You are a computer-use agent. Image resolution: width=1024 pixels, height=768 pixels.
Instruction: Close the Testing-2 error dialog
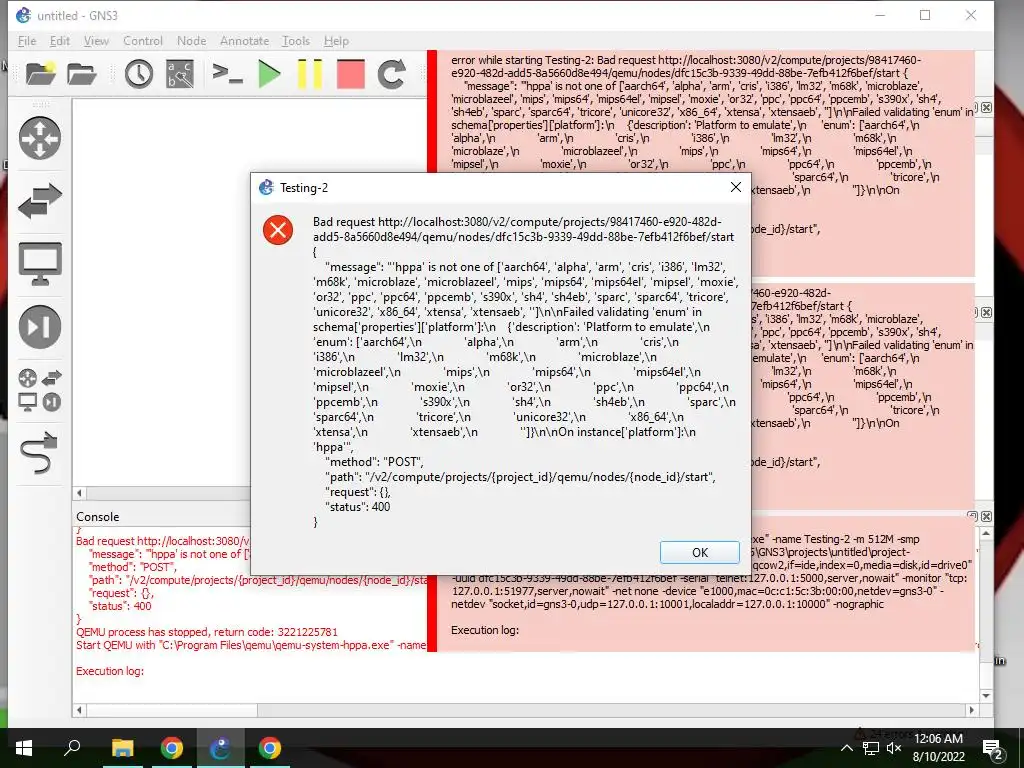(x=735, y=187)
